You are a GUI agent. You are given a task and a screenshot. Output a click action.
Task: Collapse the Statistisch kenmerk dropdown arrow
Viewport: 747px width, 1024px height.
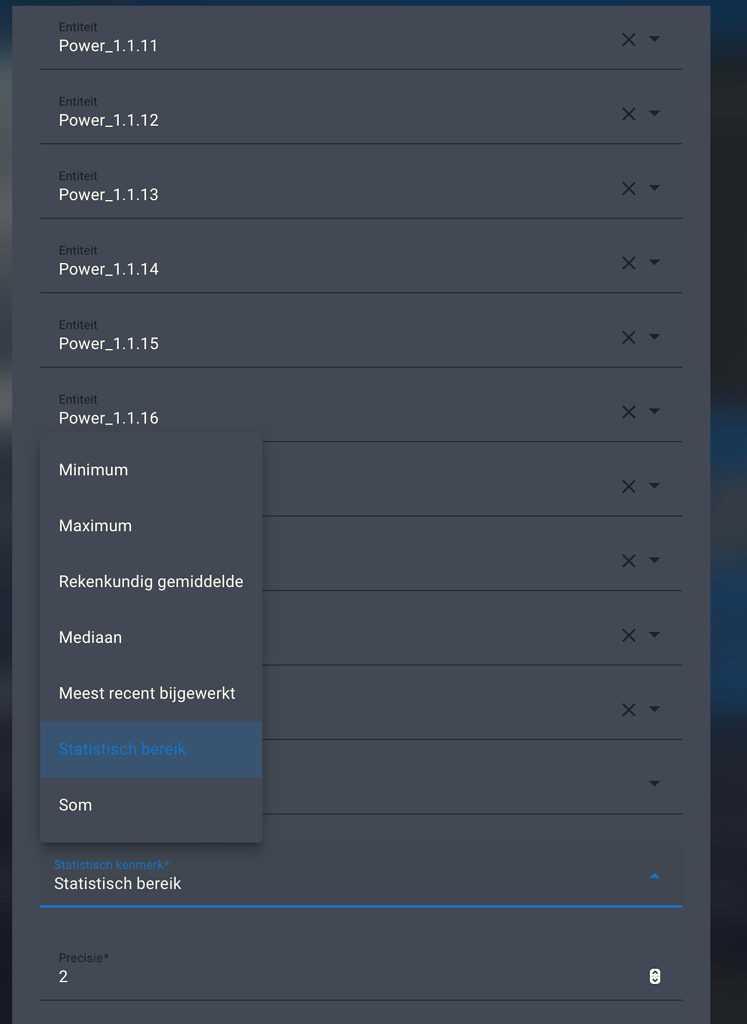click(x=654, y=875)
